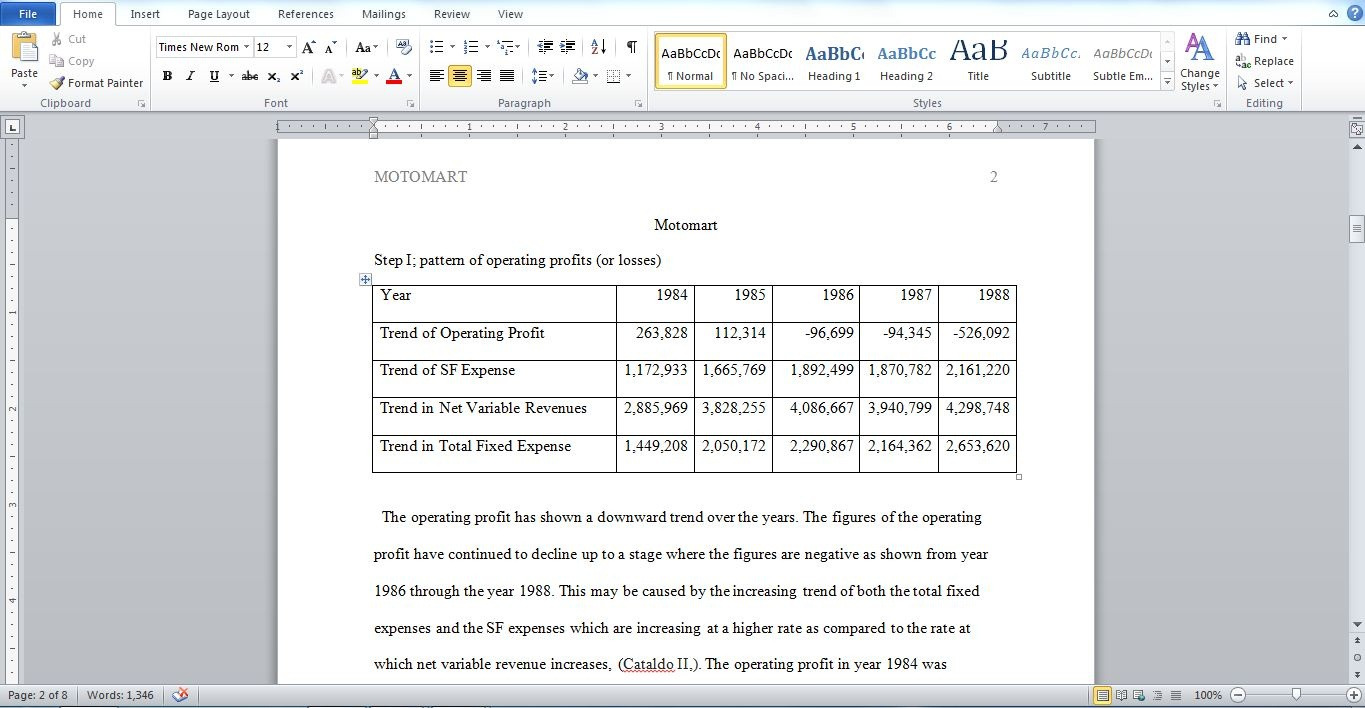
Task: Click the Increase Indent icon
Action: (x=568, y=47)
